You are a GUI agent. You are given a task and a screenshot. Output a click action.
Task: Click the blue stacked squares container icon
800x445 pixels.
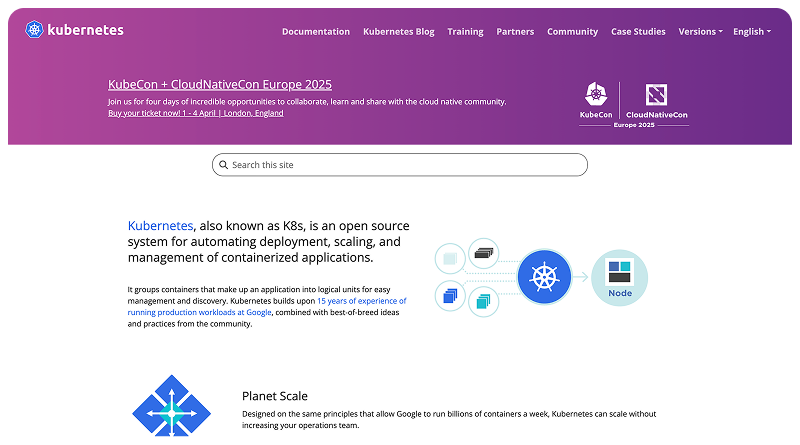click(x=450, y=296)
